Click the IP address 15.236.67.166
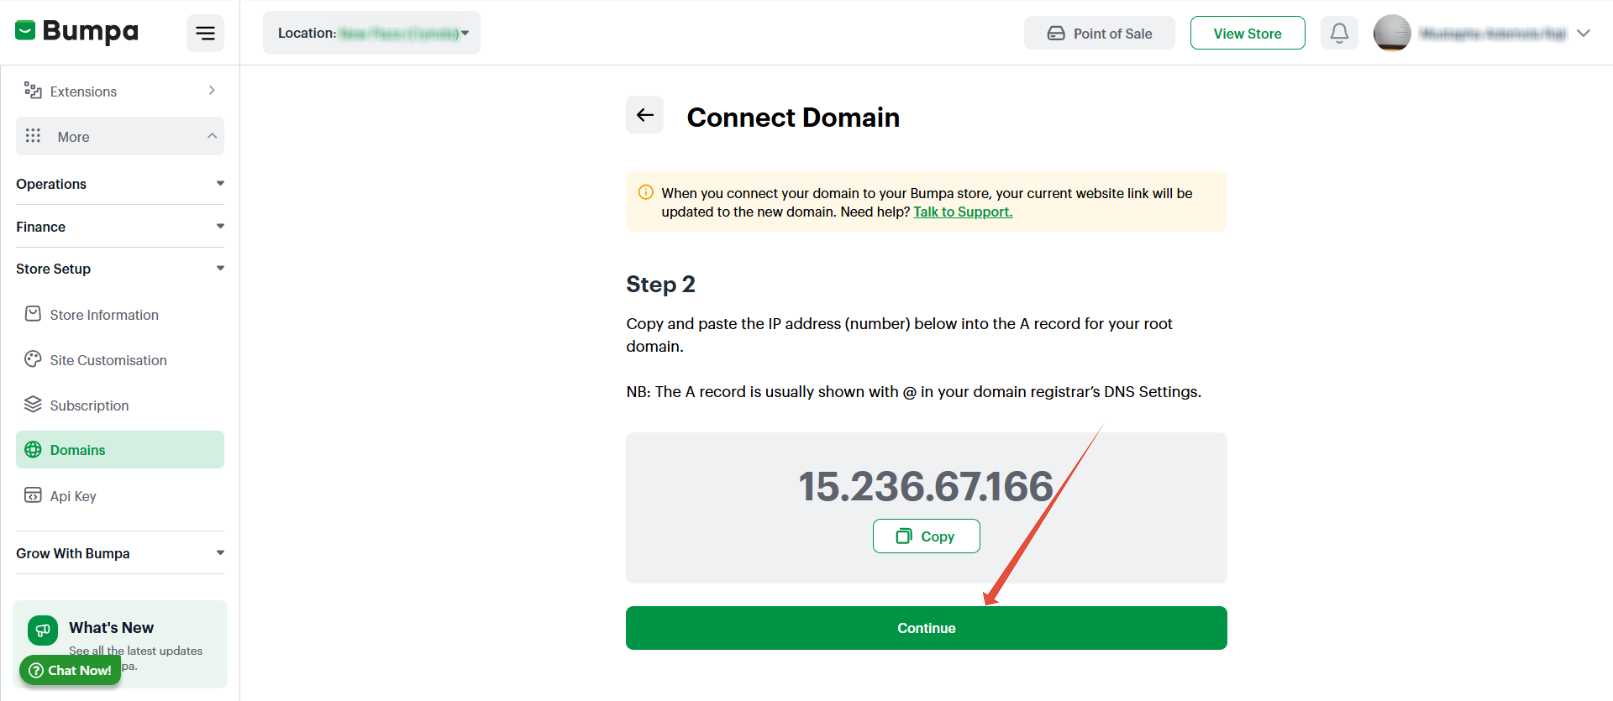This screenshot has width=1613, height=701. [926, 487]
